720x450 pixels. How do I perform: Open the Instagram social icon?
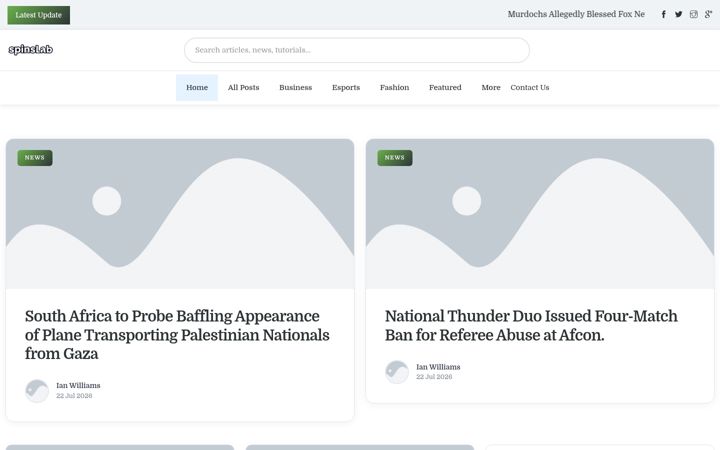click(x=694, y=15)
